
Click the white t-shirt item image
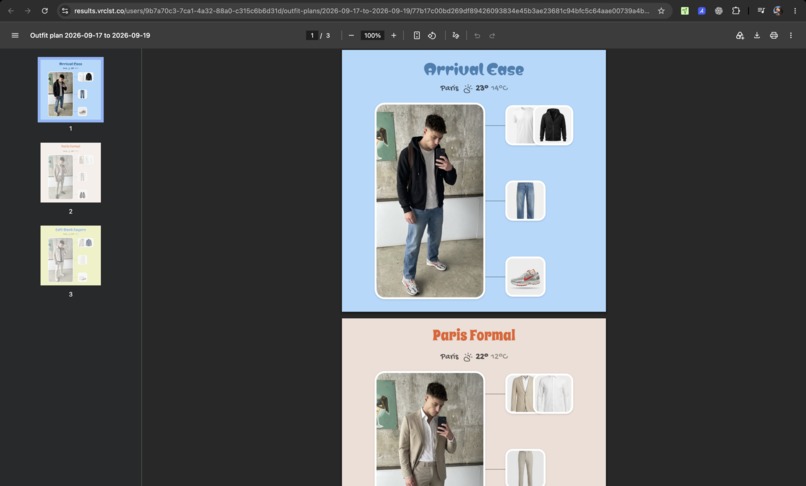coord(520,125)
